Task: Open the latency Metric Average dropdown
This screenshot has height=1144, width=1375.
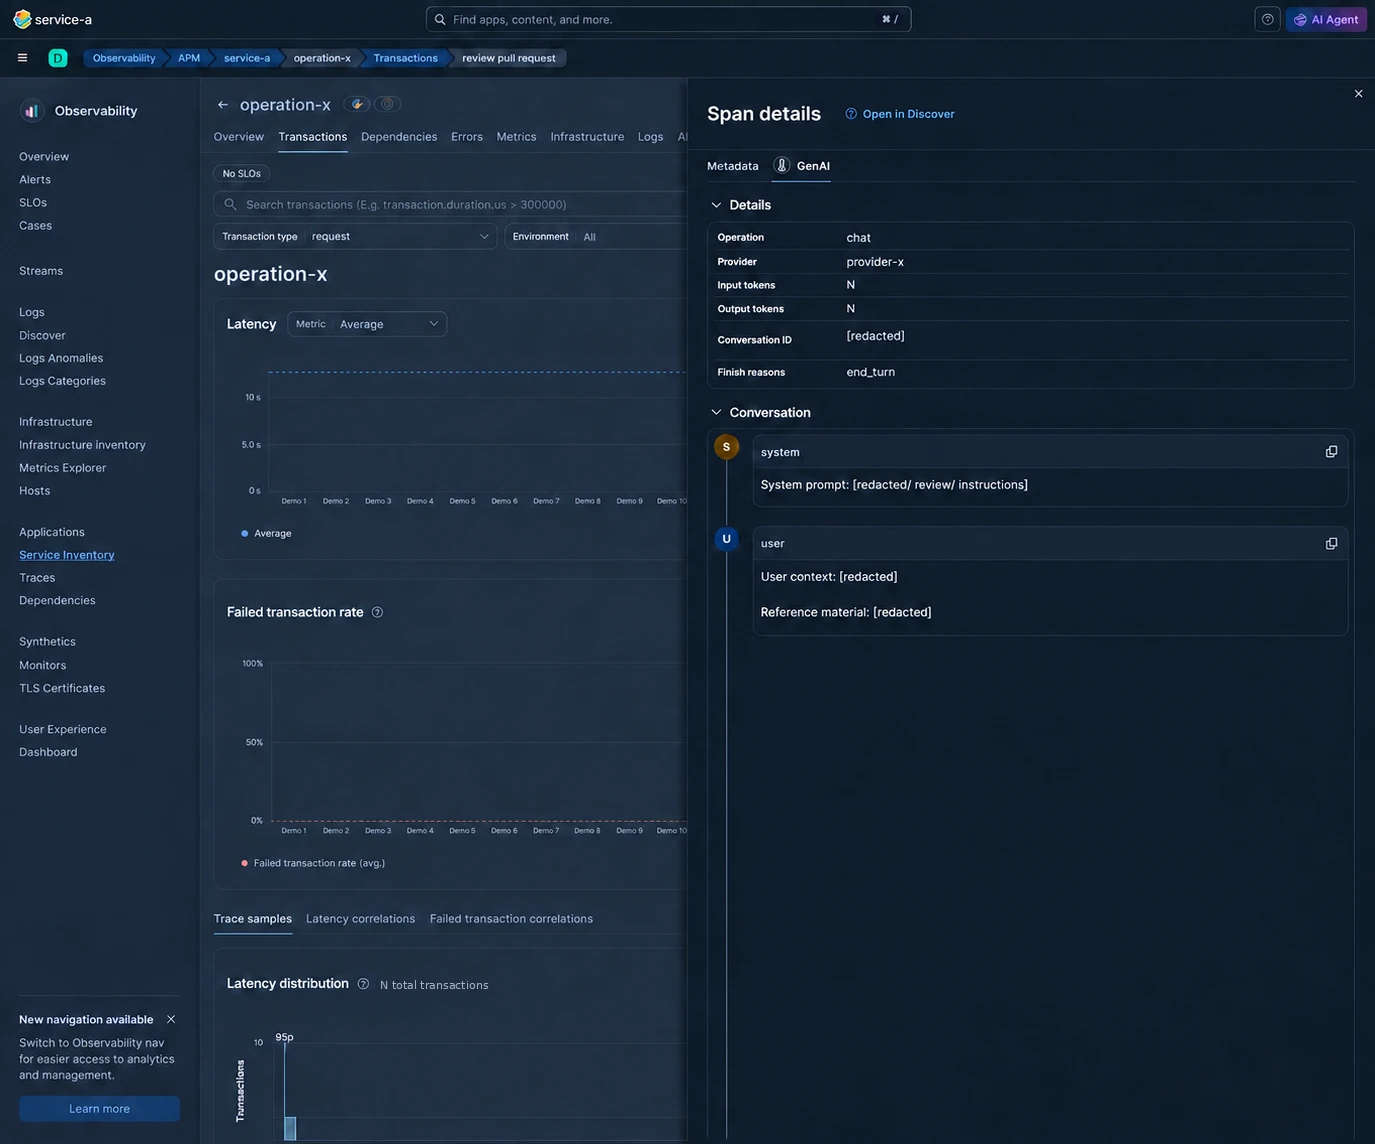Action: point(367,324)
